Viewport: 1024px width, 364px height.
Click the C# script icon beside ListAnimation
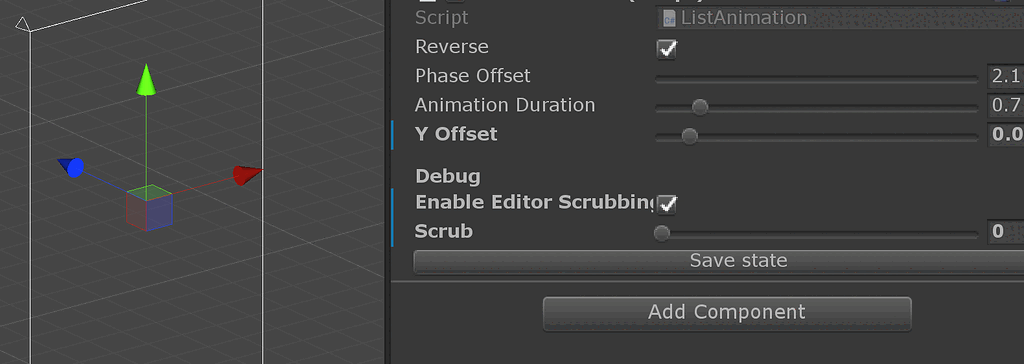(669, 18)
